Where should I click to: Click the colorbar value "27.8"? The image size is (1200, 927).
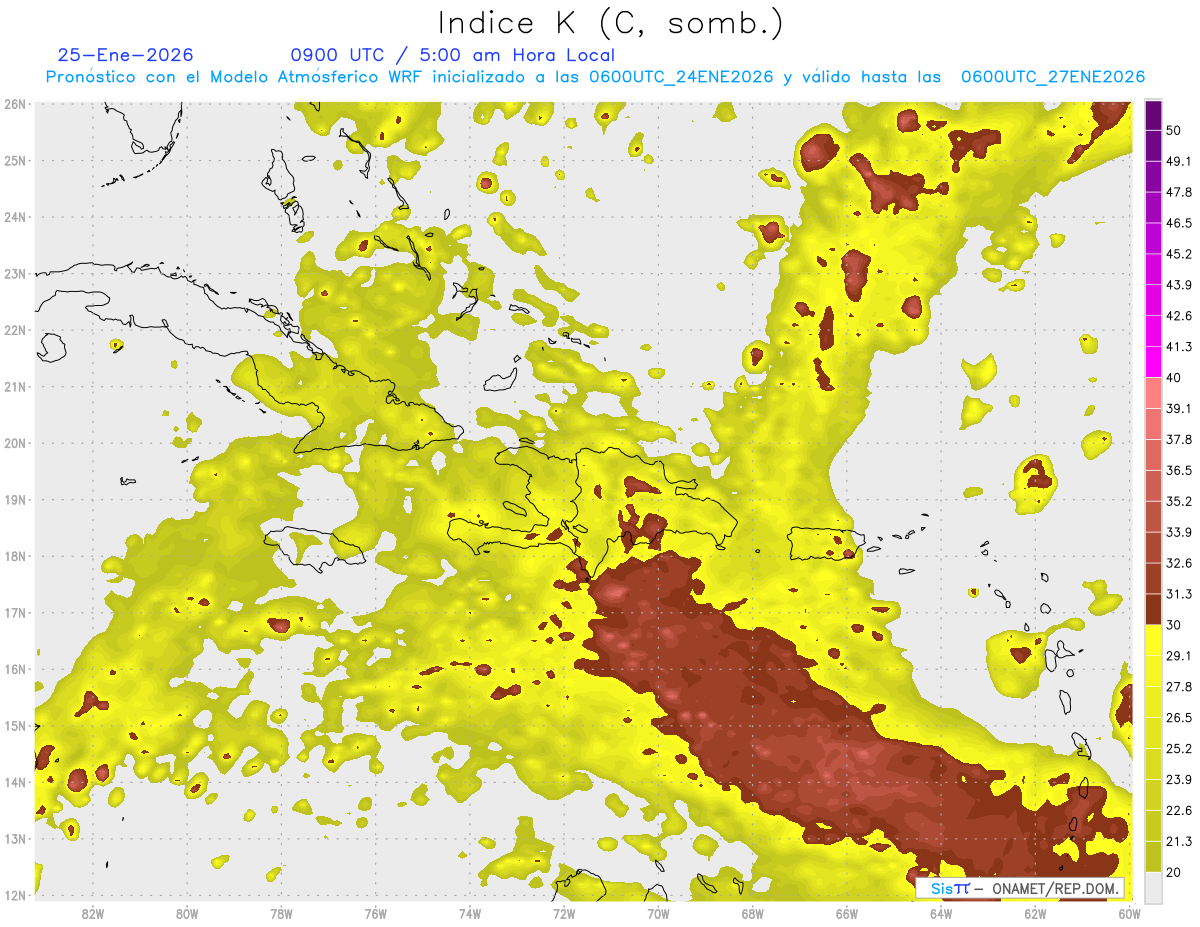(x=1178, y=686)
